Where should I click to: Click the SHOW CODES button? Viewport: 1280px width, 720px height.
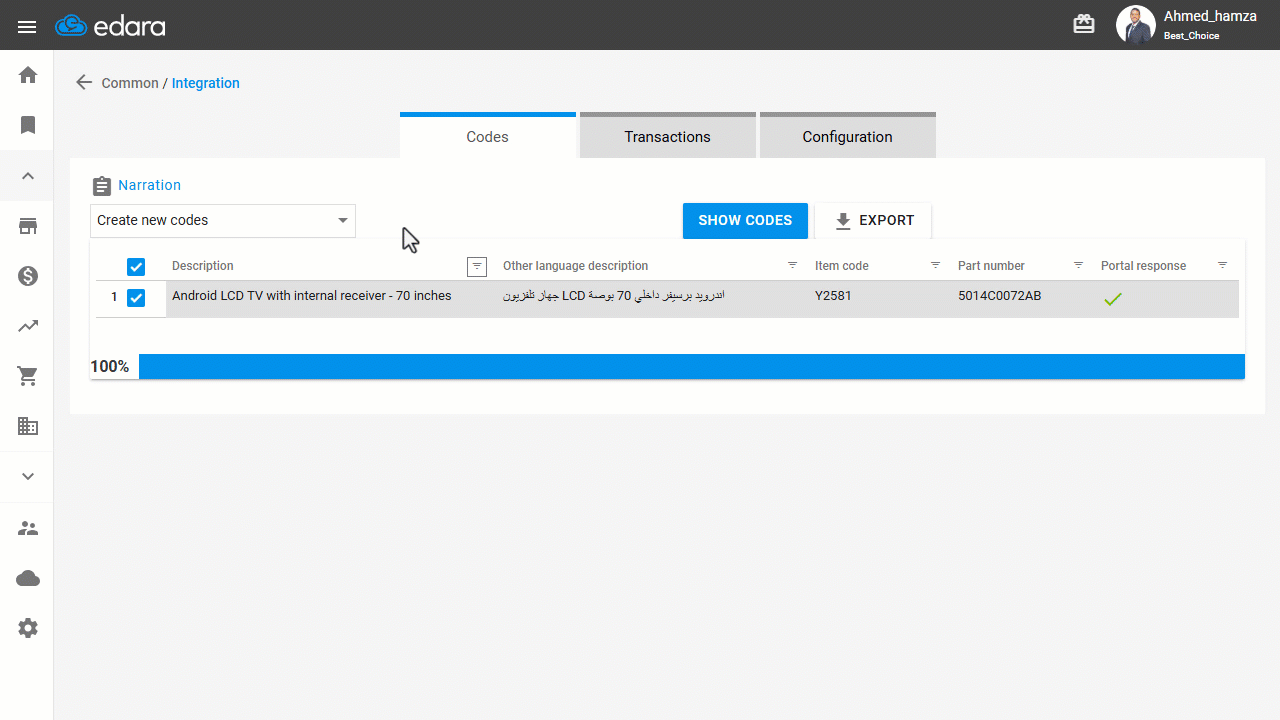745,221
